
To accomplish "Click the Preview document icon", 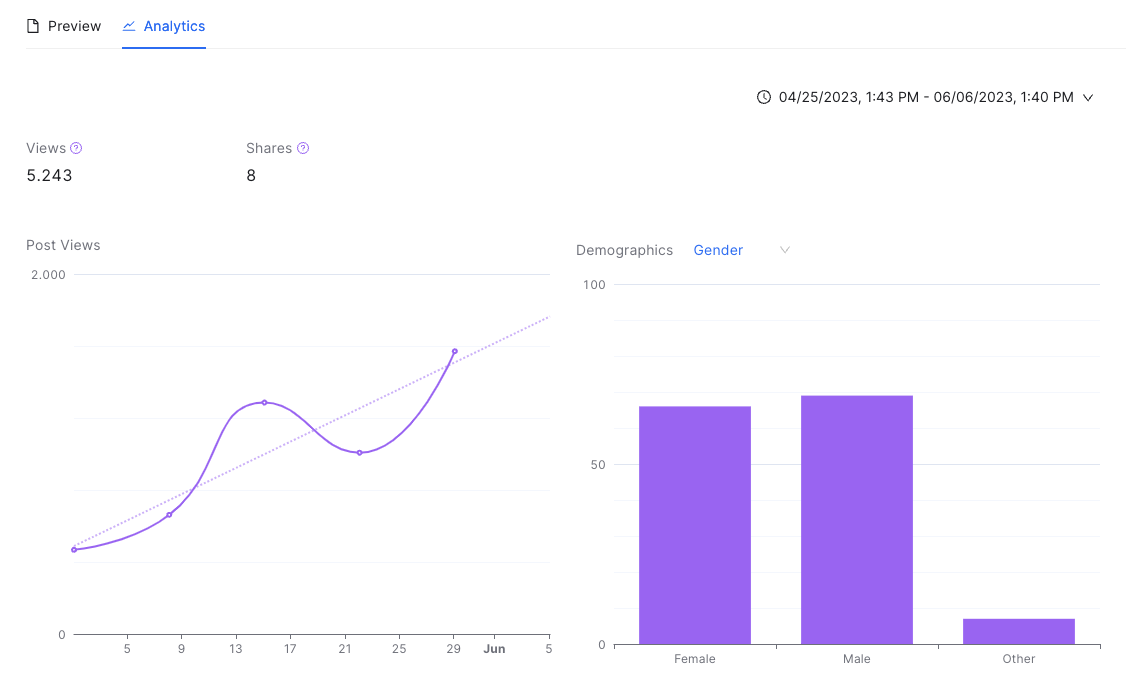I will click(33, 26).
